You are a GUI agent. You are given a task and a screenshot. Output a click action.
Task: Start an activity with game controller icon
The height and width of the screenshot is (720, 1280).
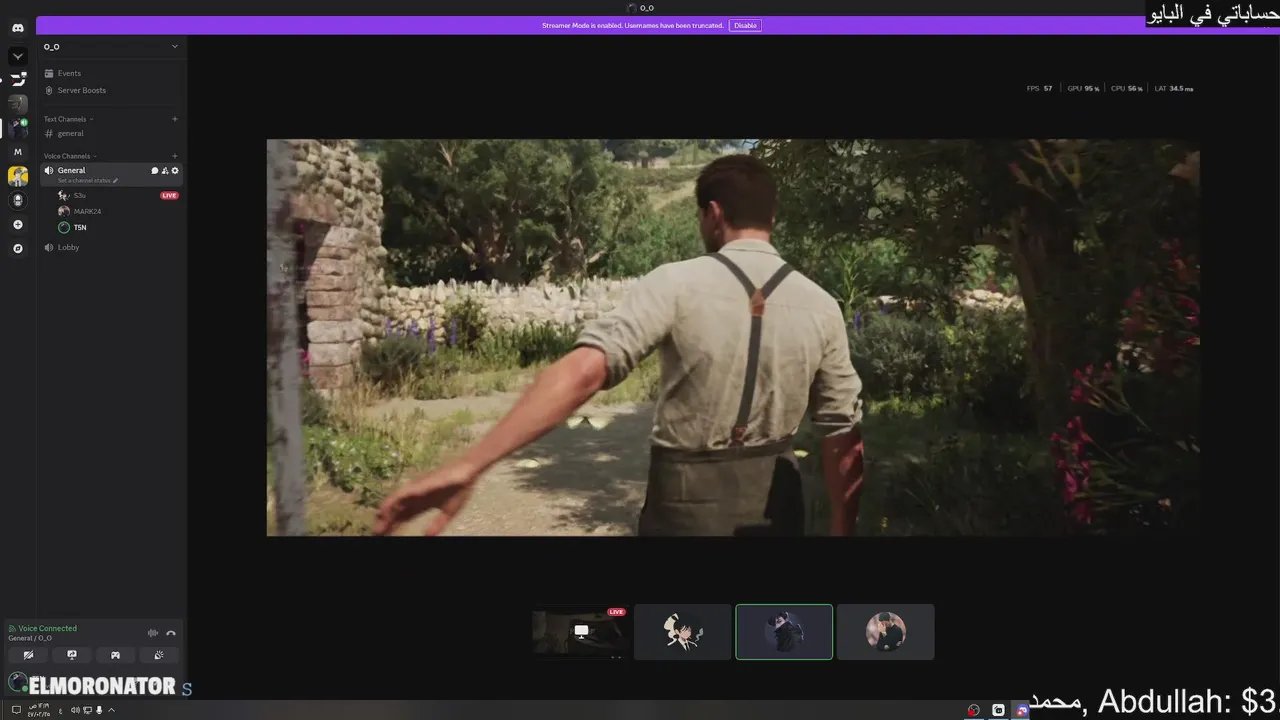pyautogui.click(x=115, y=655)
